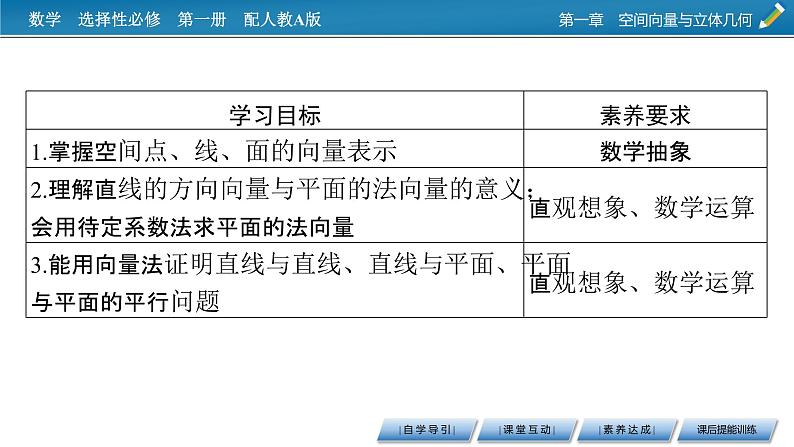Image resolution: width=794 pixels, height=447 pixels.
Task: Select the 学习目标 table column header
Action: point(275,114)
